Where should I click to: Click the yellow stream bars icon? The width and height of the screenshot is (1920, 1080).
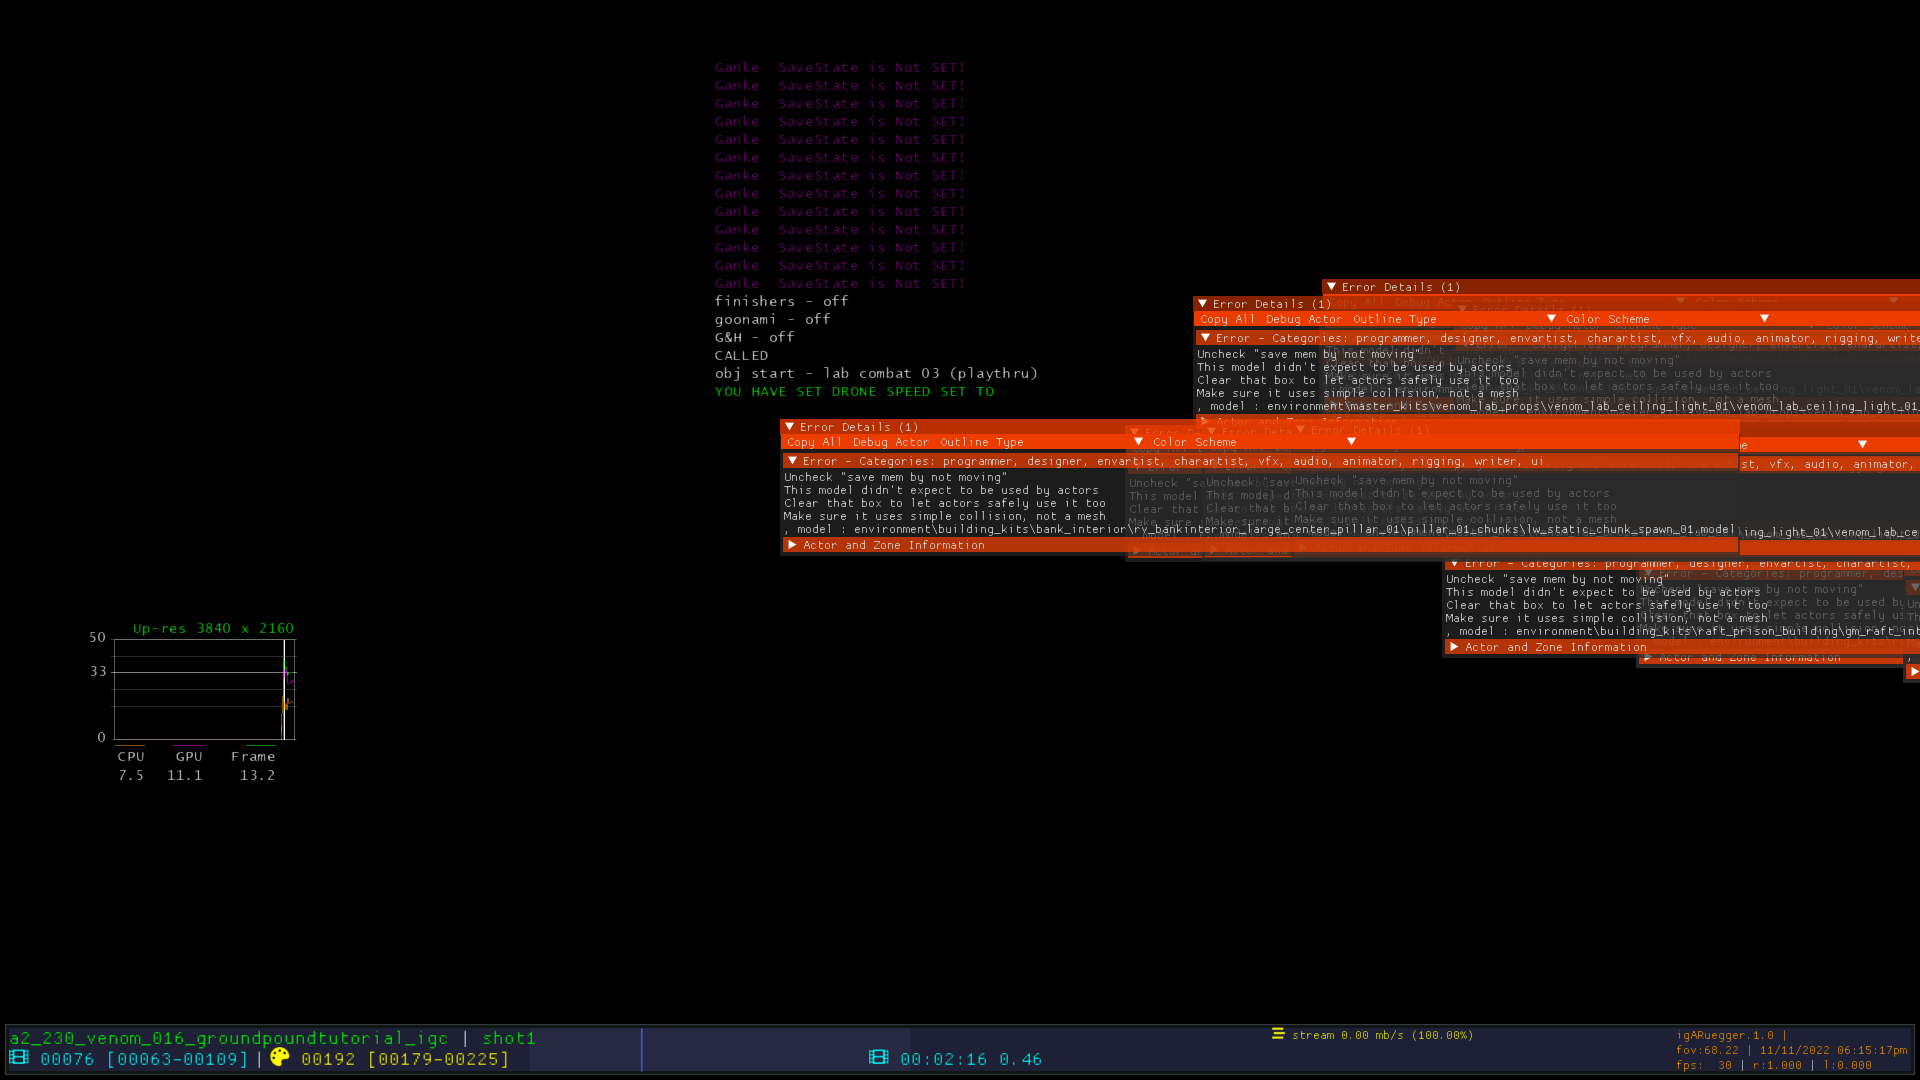point(1277,1034)
